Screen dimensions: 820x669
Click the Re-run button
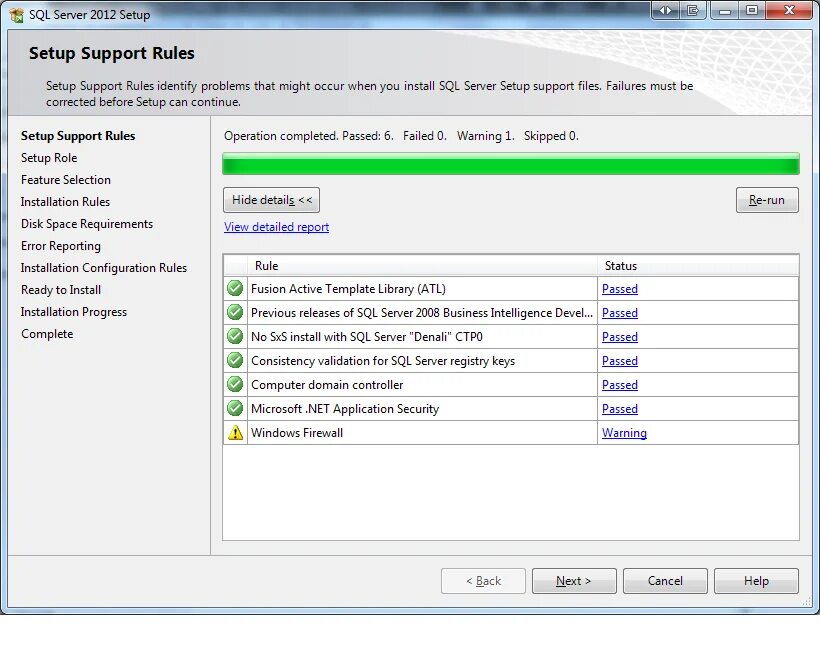pos(767,200)
